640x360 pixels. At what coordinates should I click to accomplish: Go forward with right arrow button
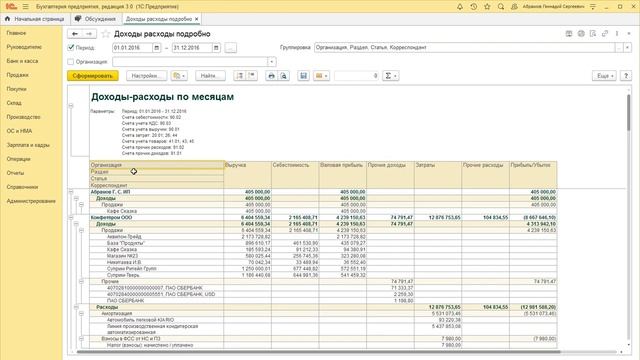point(89,34)
